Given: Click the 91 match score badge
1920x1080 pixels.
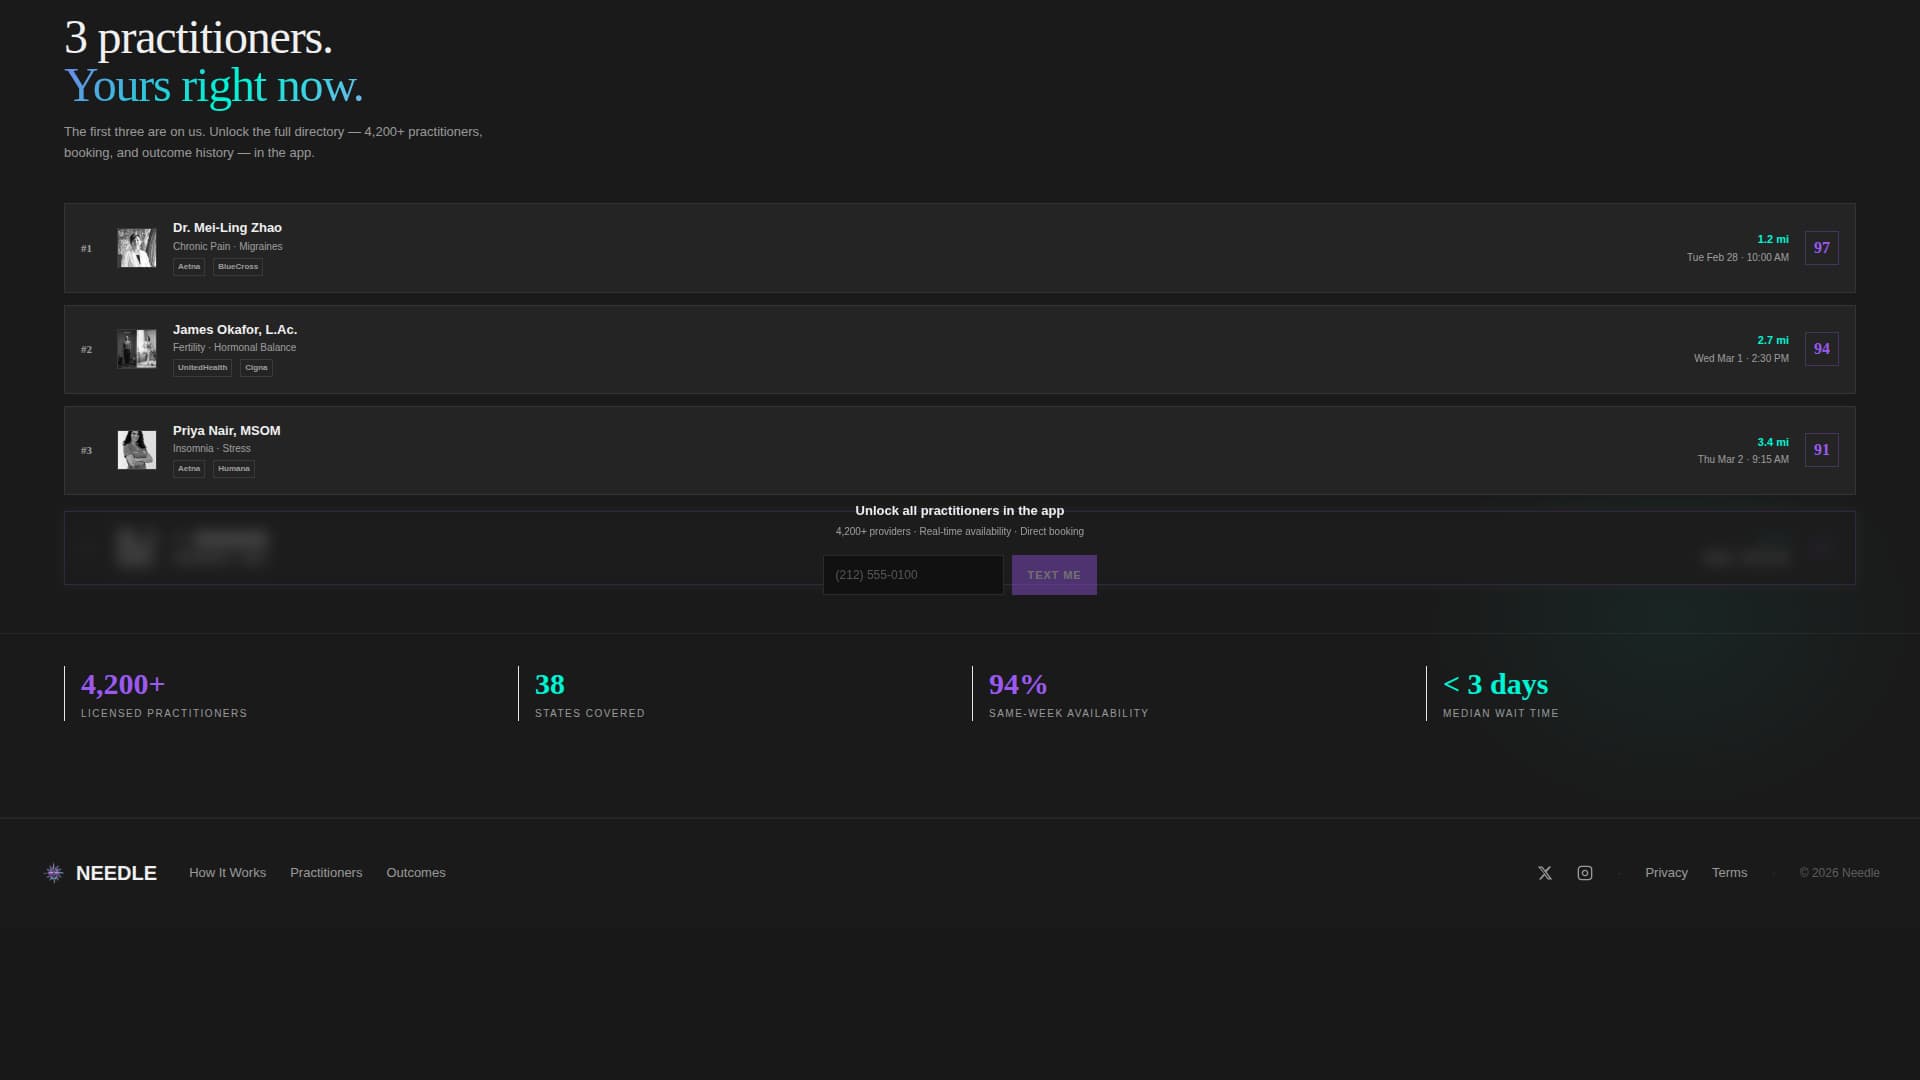Looking at the screenshot, I should [1821, 450].
